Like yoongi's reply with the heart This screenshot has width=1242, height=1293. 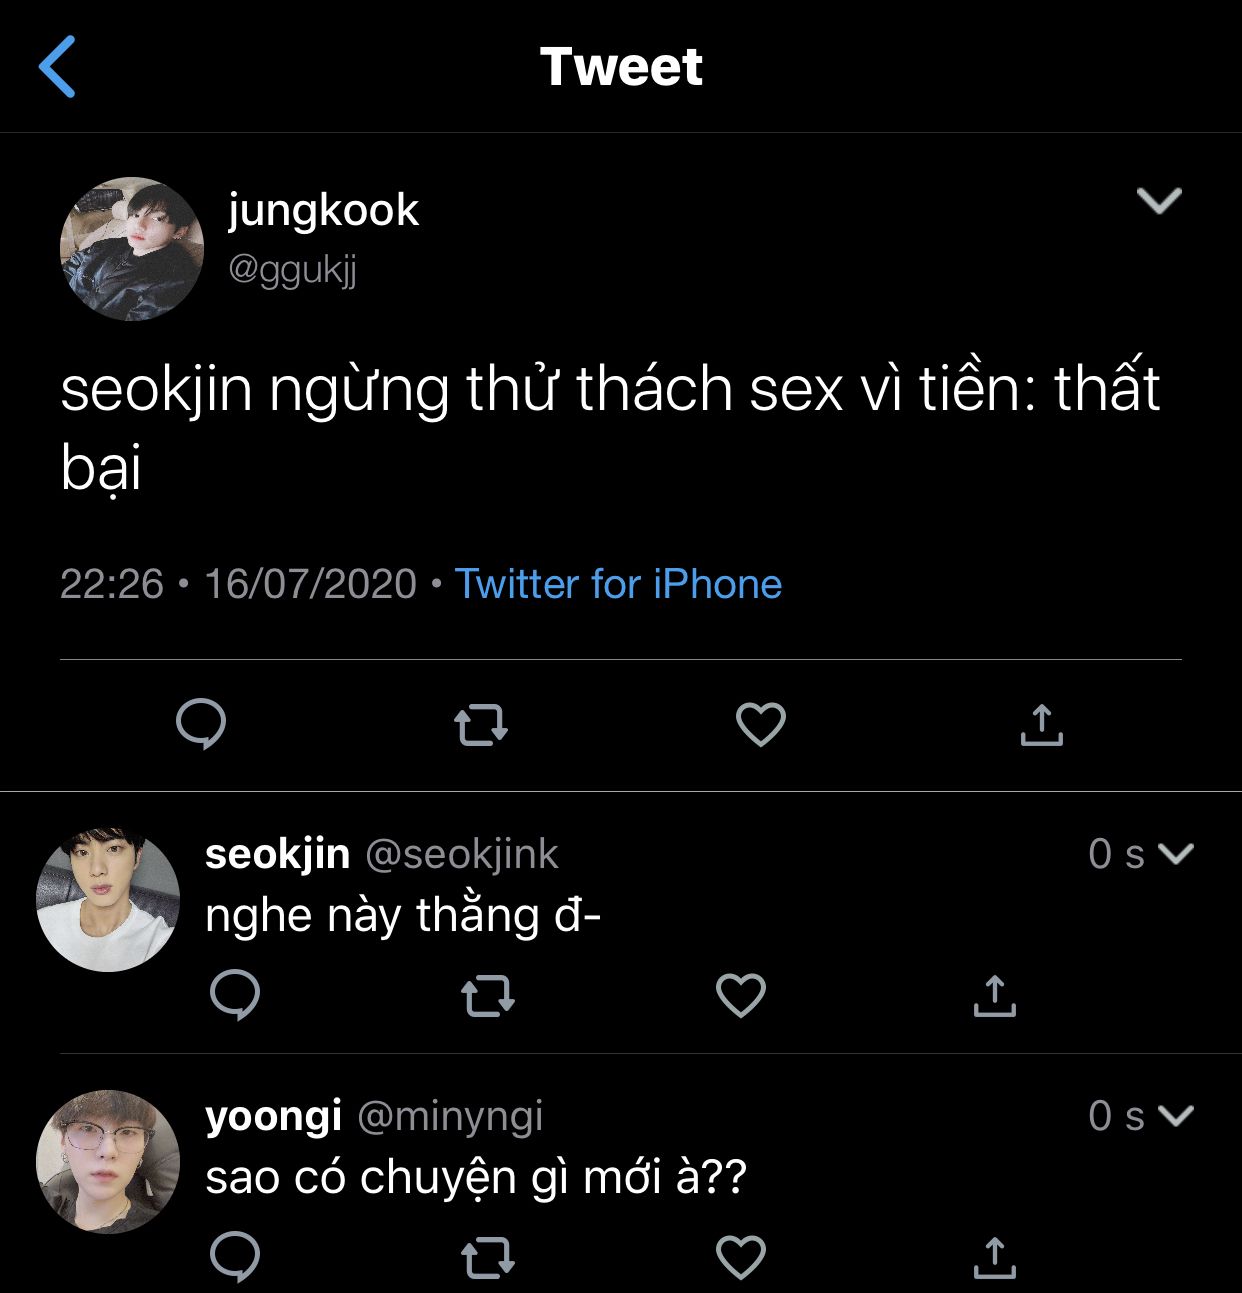[x=741, y=1258]
